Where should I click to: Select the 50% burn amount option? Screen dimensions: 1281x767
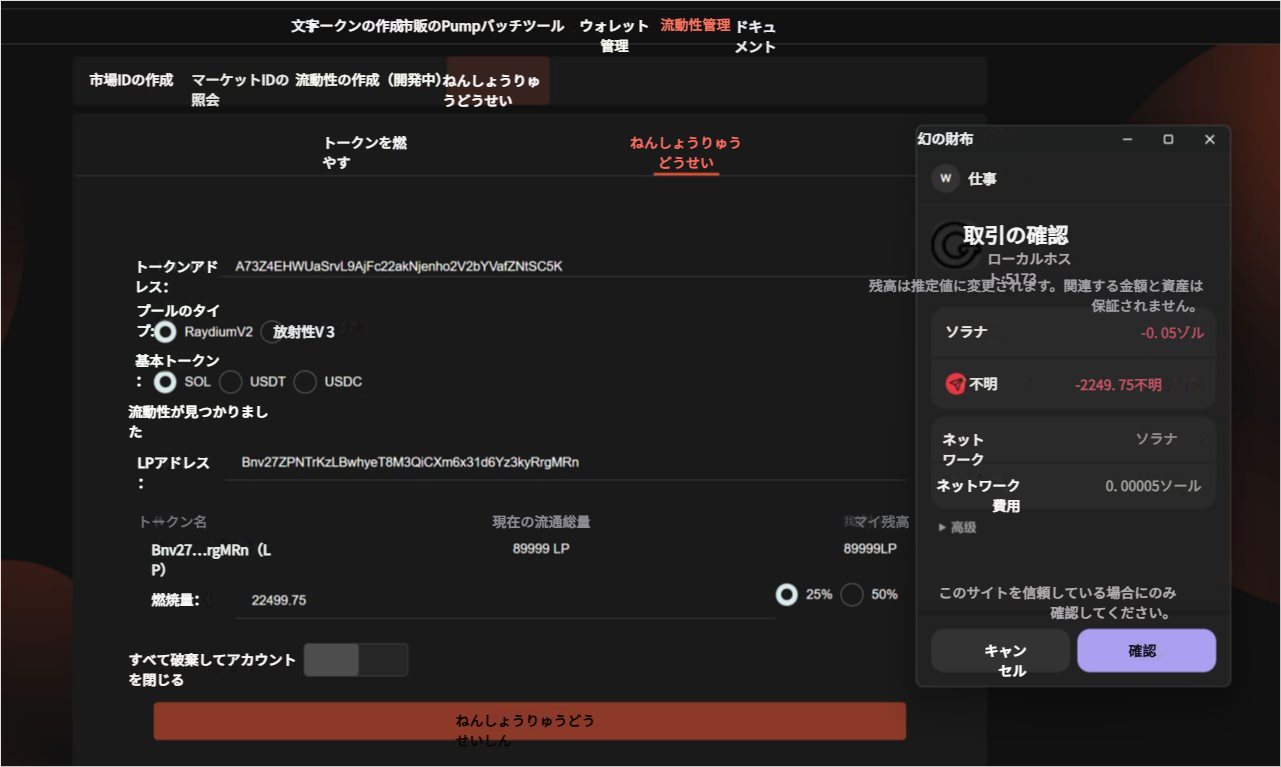pos(852,595)
